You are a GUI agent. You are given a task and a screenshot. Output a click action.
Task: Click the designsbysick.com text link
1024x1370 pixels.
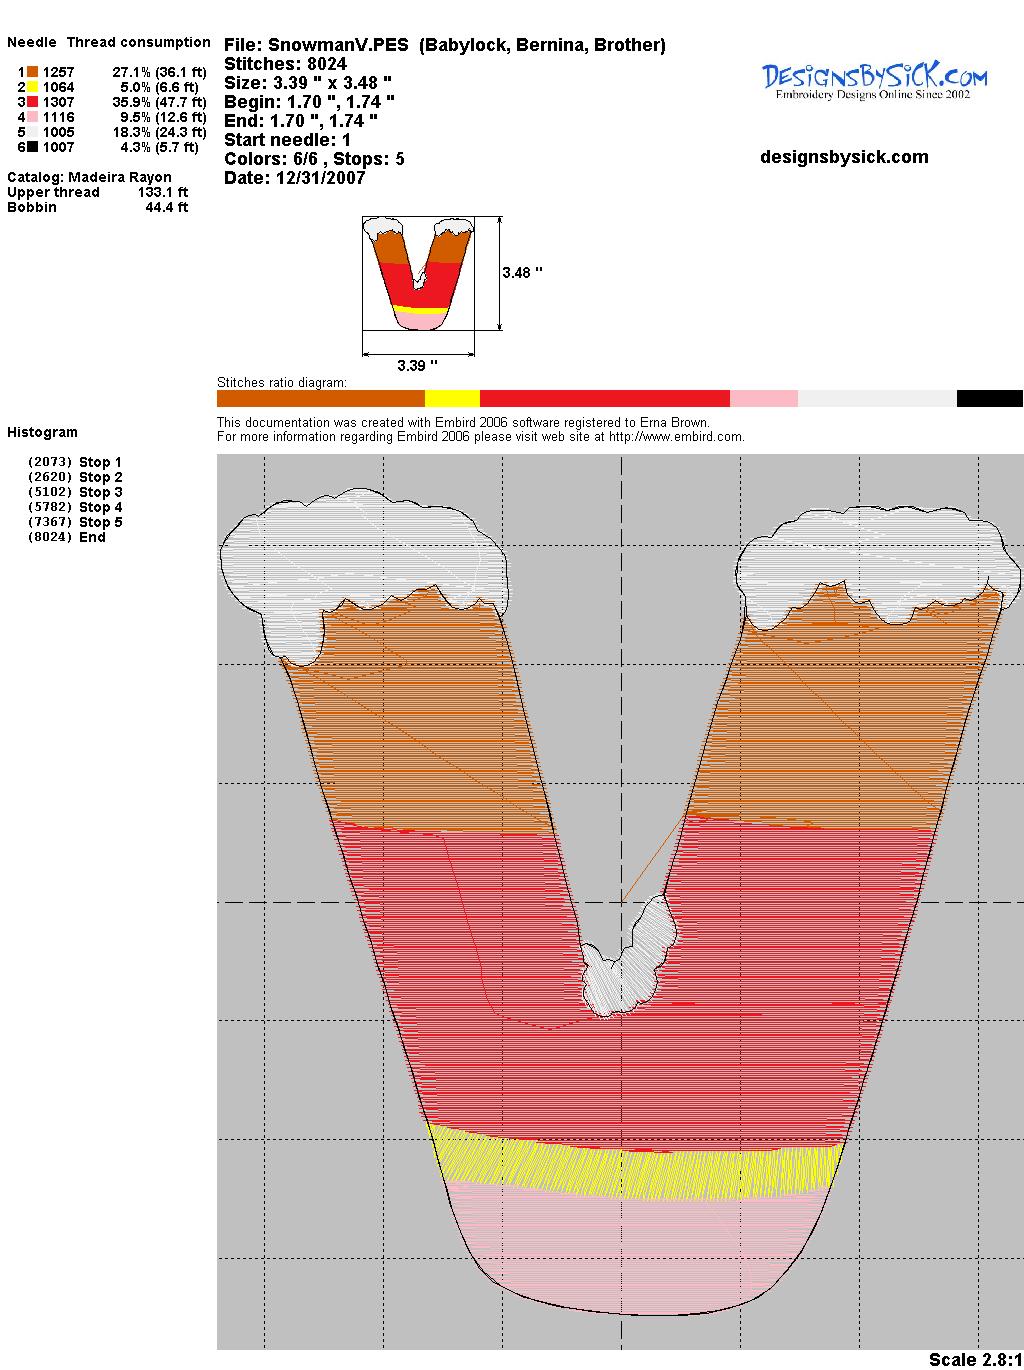(844, 157)
